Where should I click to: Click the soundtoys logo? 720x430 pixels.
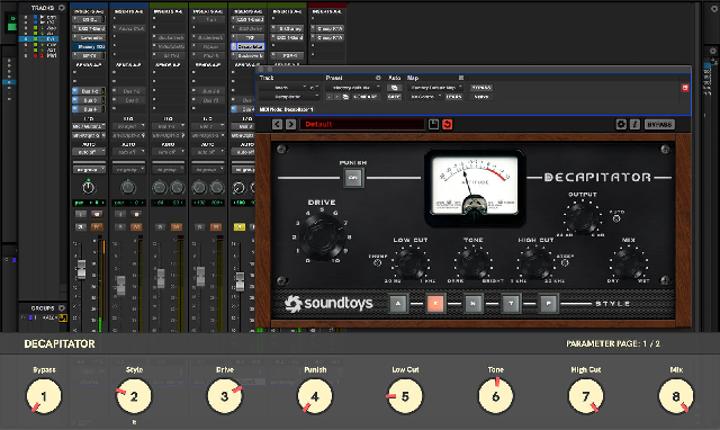click(329, 303)
